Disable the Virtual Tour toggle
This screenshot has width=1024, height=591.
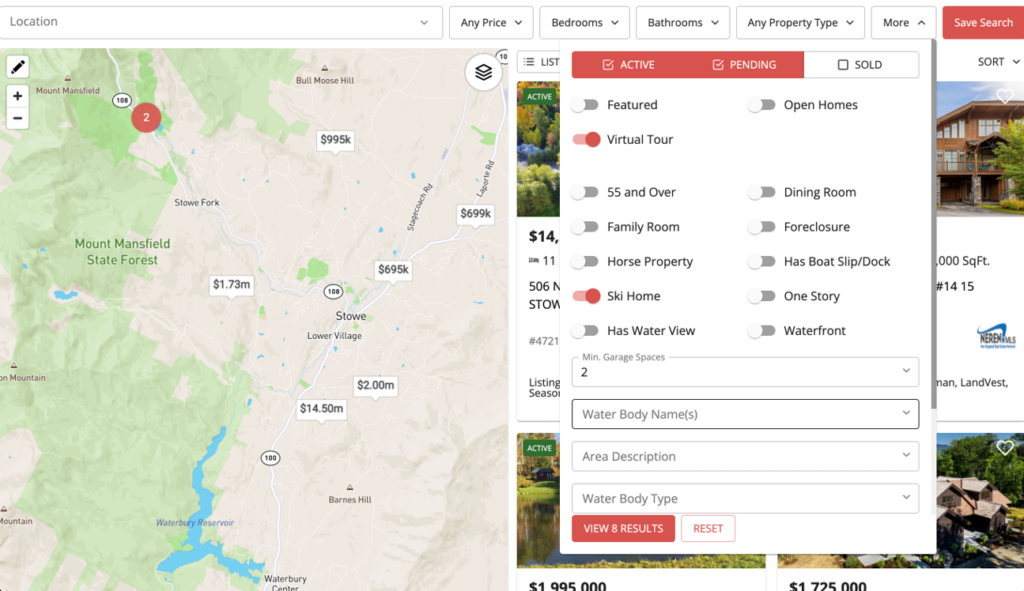click(x=586, y=139)
